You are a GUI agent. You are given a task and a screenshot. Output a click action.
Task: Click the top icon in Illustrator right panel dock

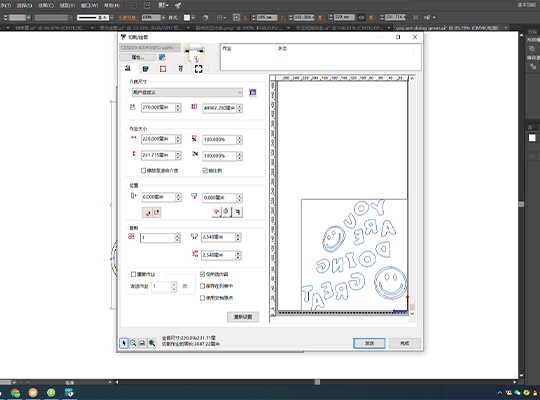532,49
